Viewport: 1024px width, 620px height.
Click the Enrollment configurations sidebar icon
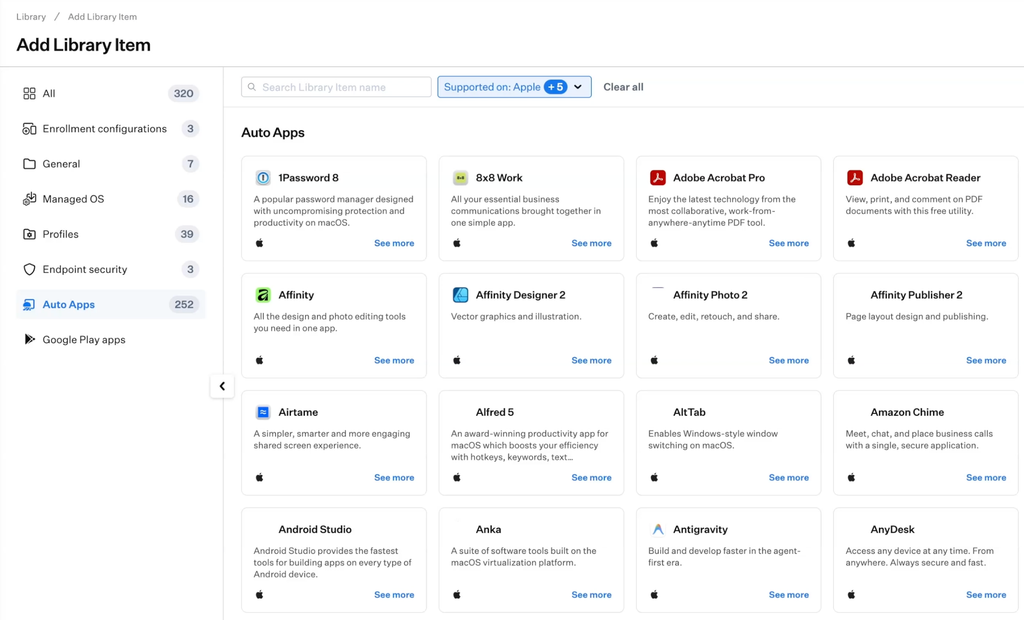[x=29, y=129]
